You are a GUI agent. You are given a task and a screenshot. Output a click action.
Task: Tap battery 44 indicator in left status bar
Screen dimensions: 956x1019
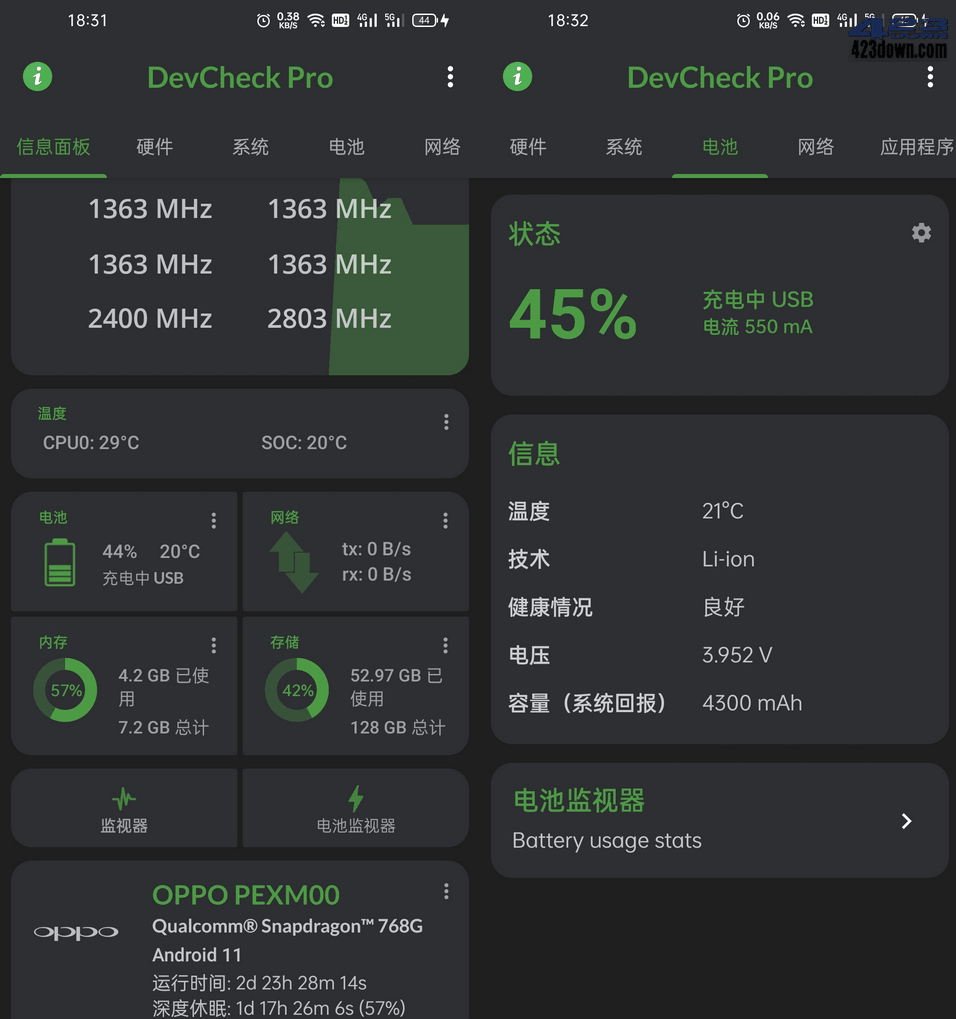click(x=424, y=21)
